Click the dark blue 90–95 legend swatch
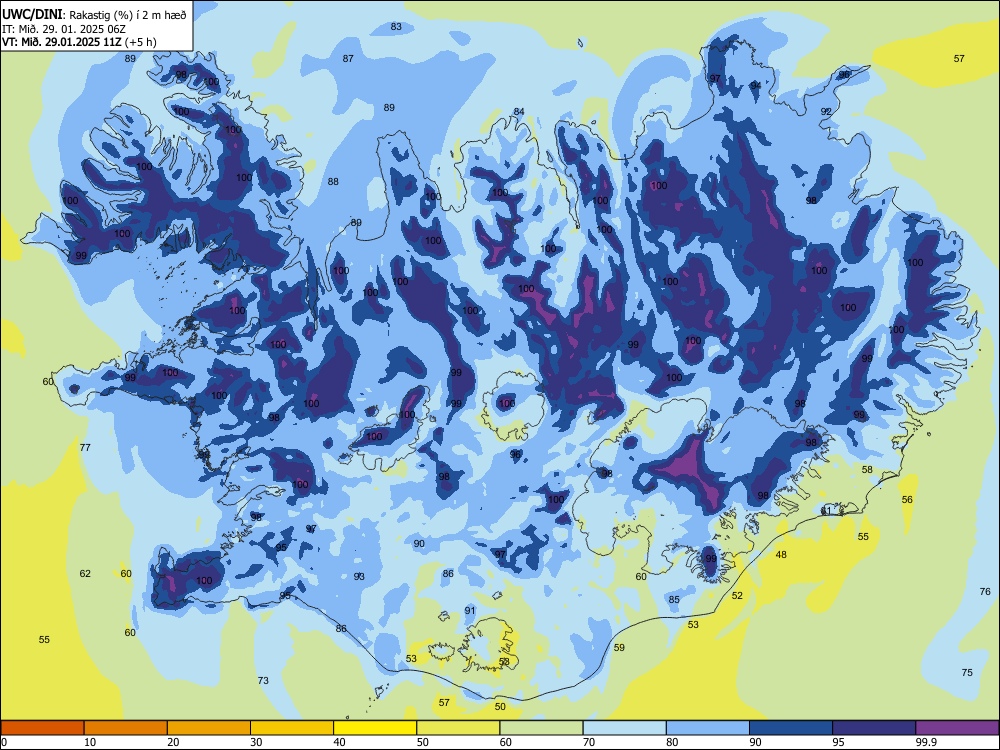Viewport: 1000px width, 750px height. 791,728
